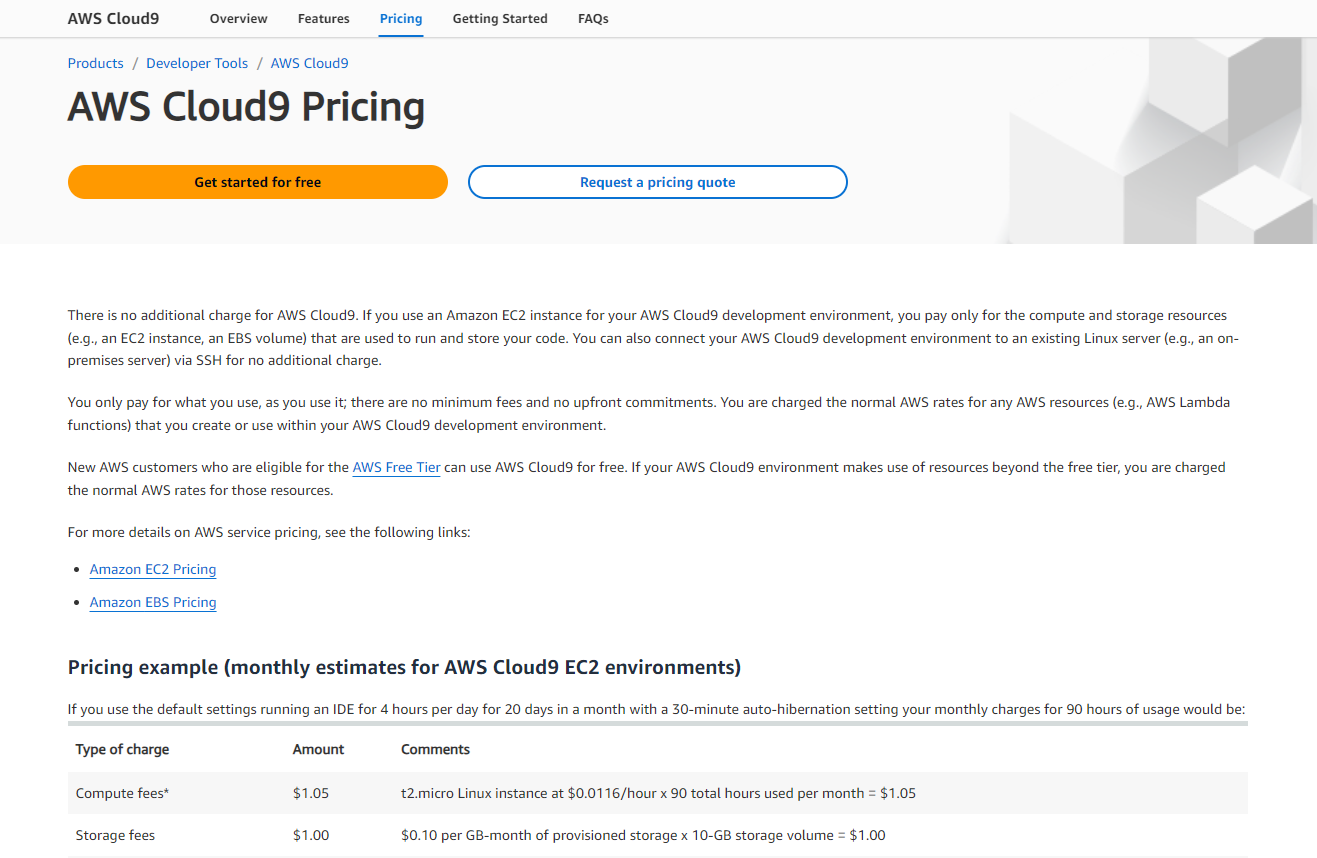Screen dimensions: 1317x858
Task: Click the Comments column header
Action: pyautogui.click(x=435, y=749)
